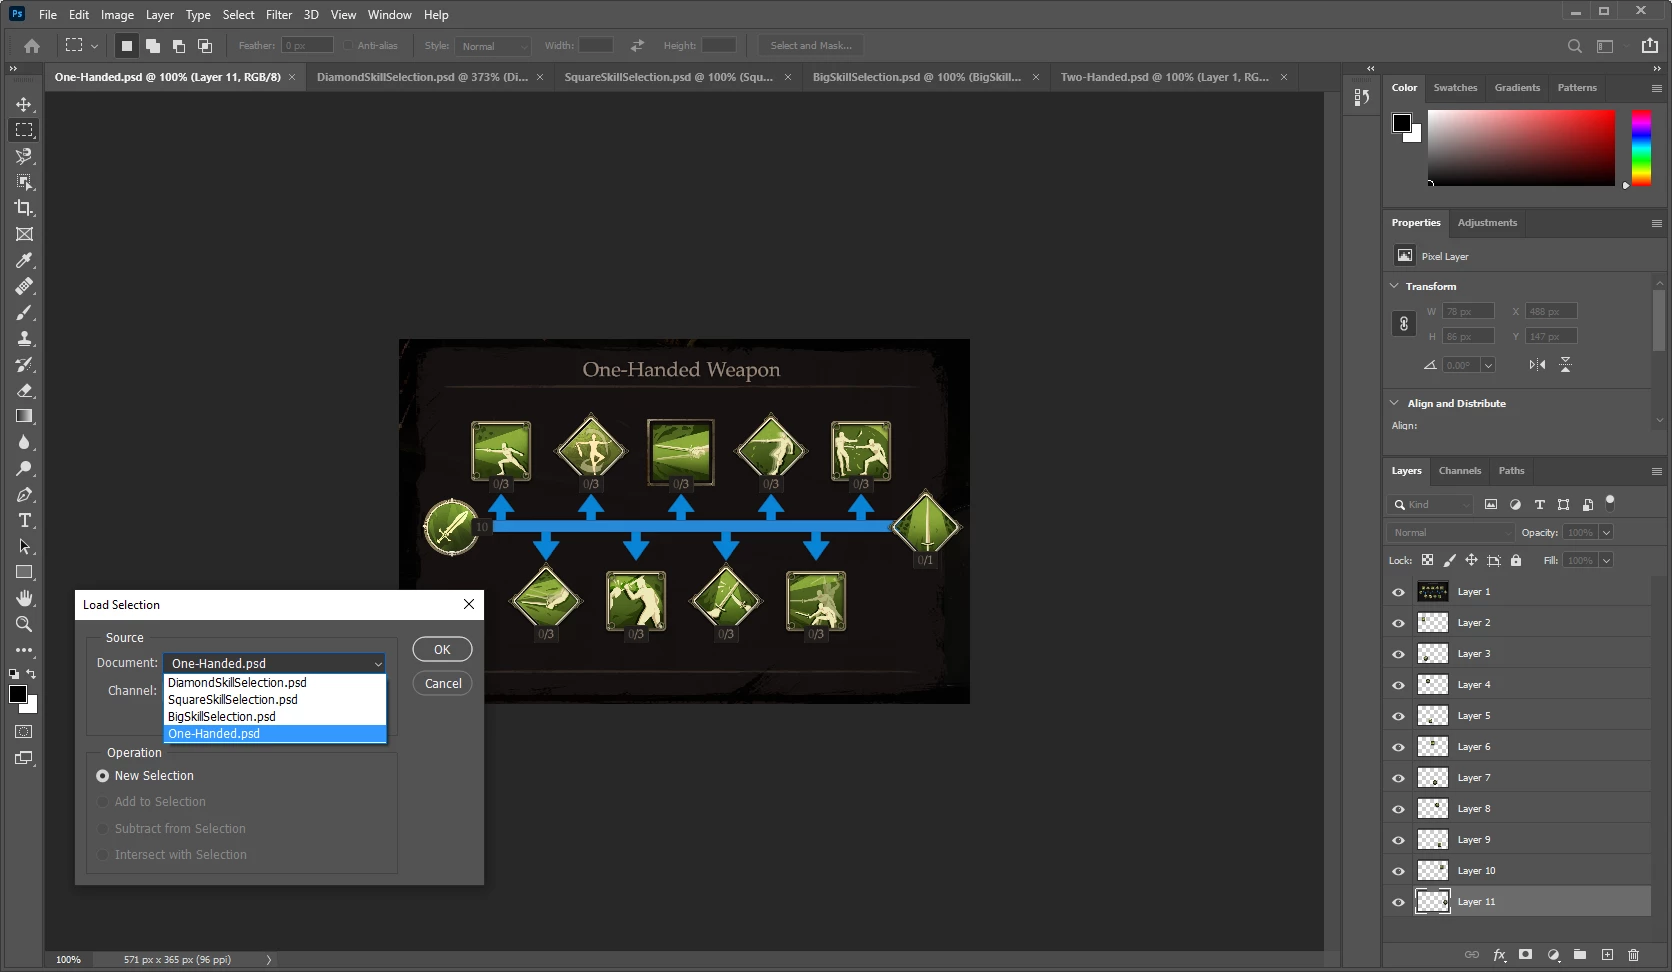Select the Brush tool
The width and height of the screenshot is (1672, 972).
tap(24, 312)
